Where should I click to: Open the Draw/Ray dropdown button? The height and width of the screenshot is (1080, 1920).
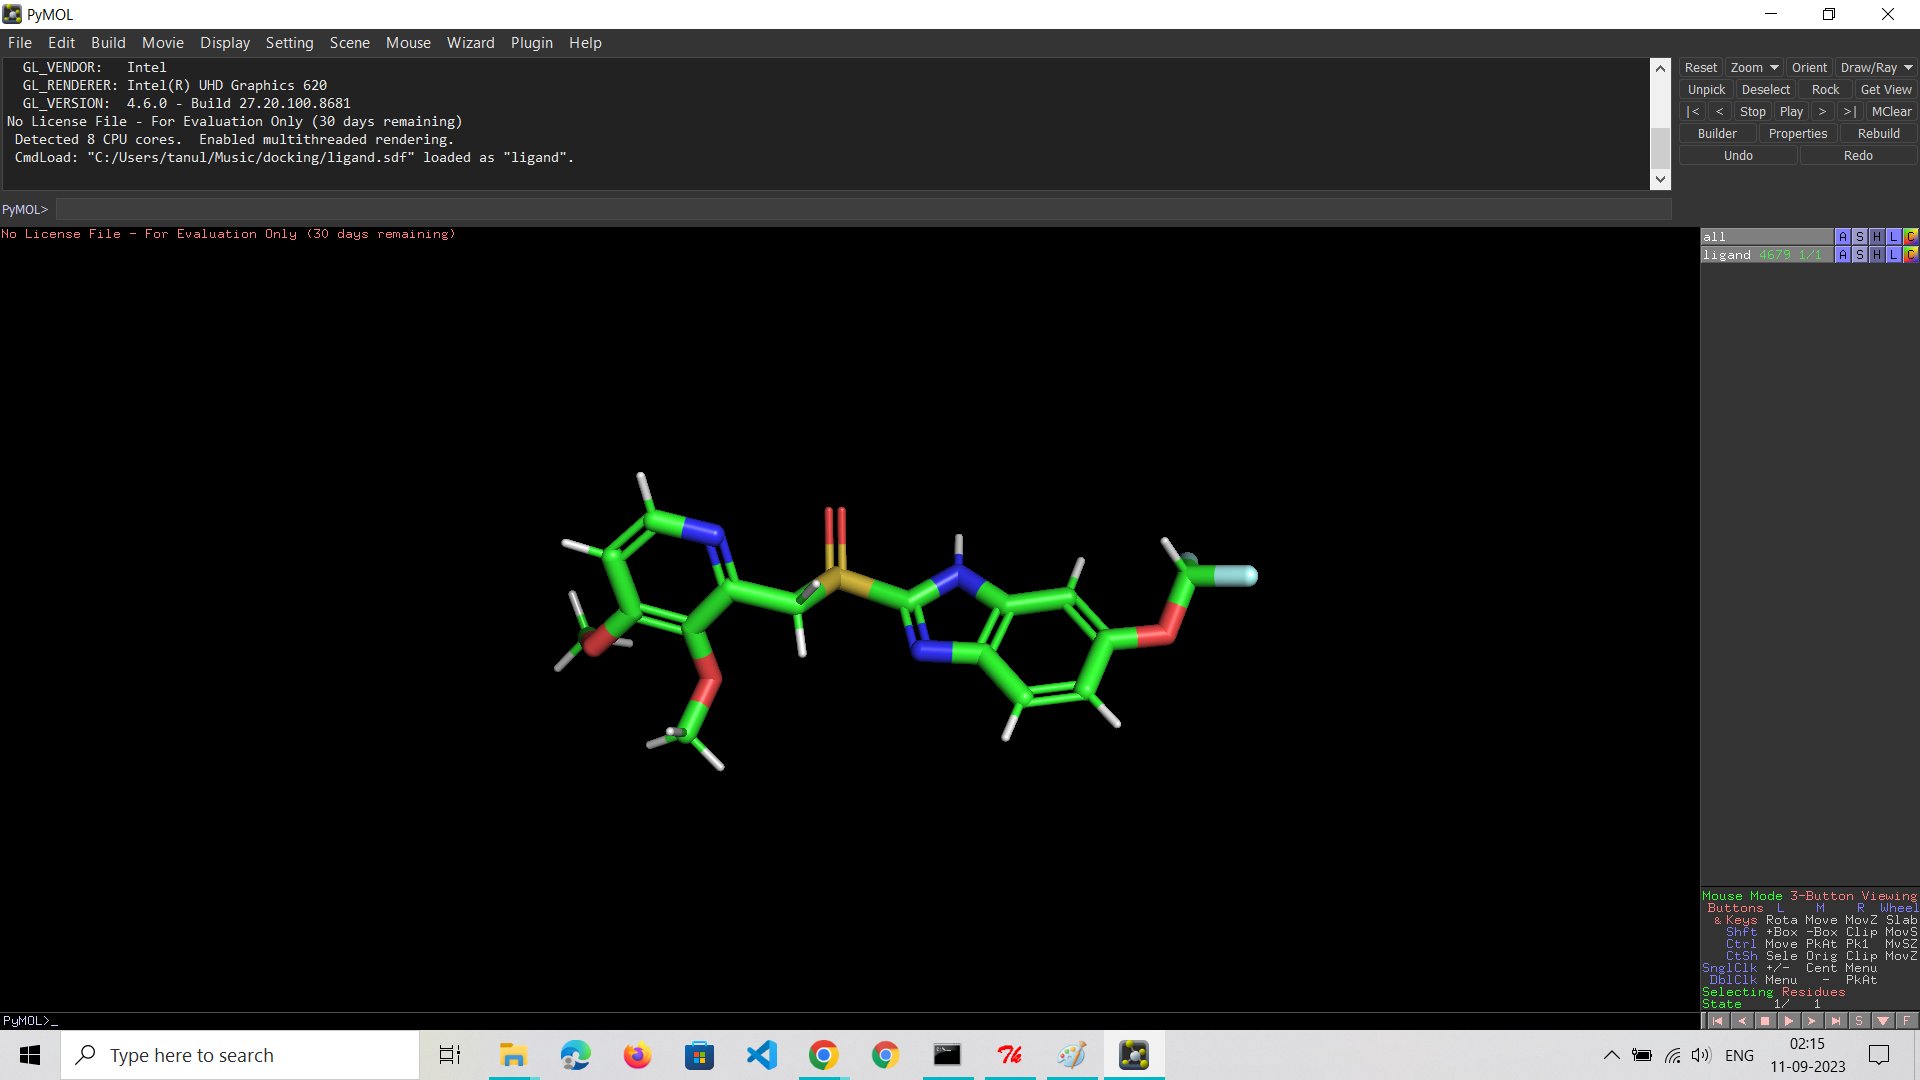pos(1876,68)
